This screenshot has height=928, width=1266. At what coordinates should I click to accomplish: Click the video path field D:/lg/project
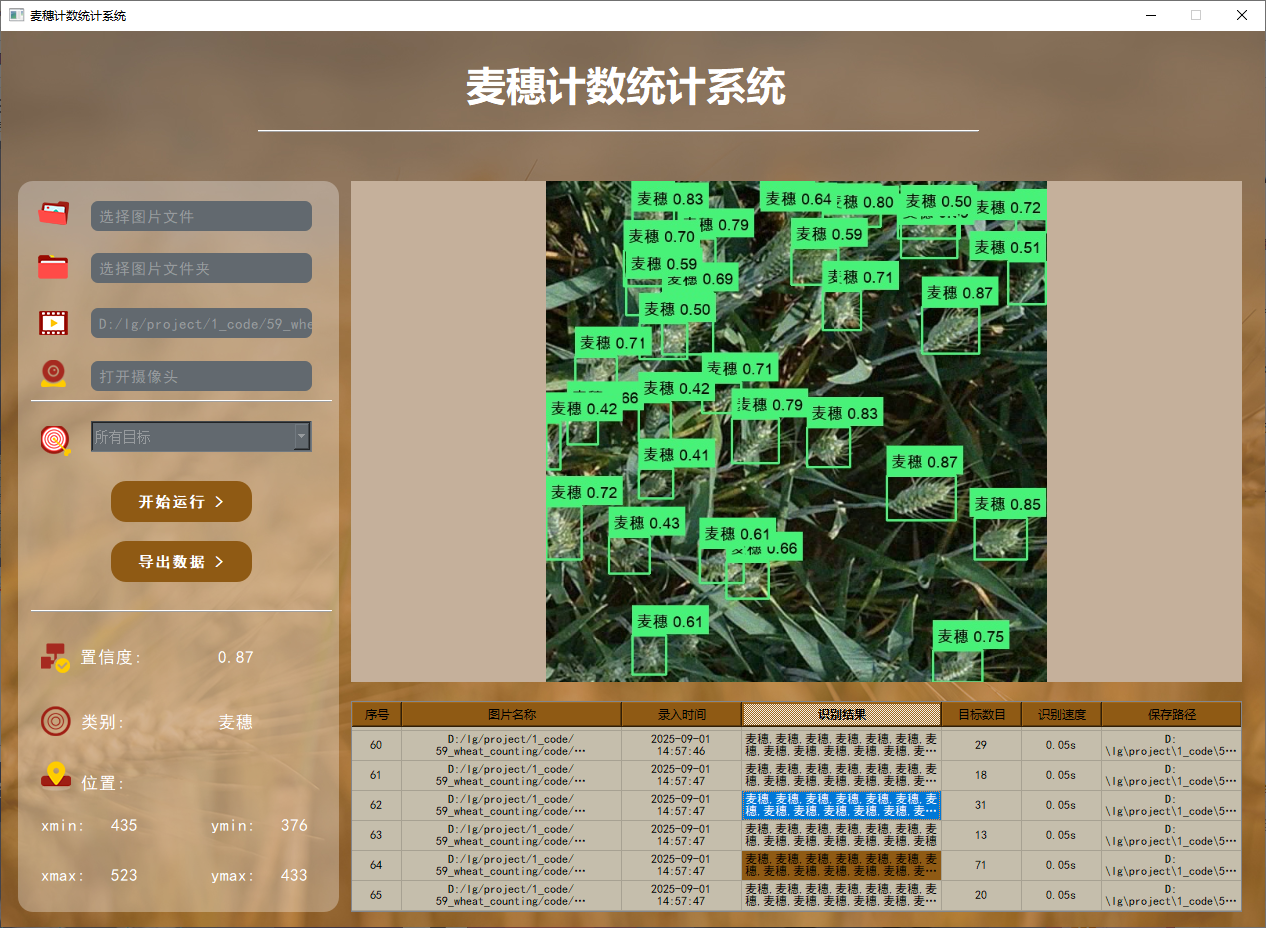coord(201,323)
